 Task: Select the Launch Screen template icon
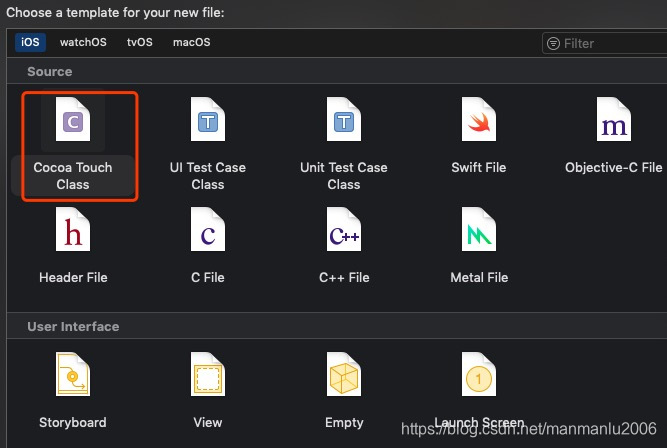[x=479, y=374]
